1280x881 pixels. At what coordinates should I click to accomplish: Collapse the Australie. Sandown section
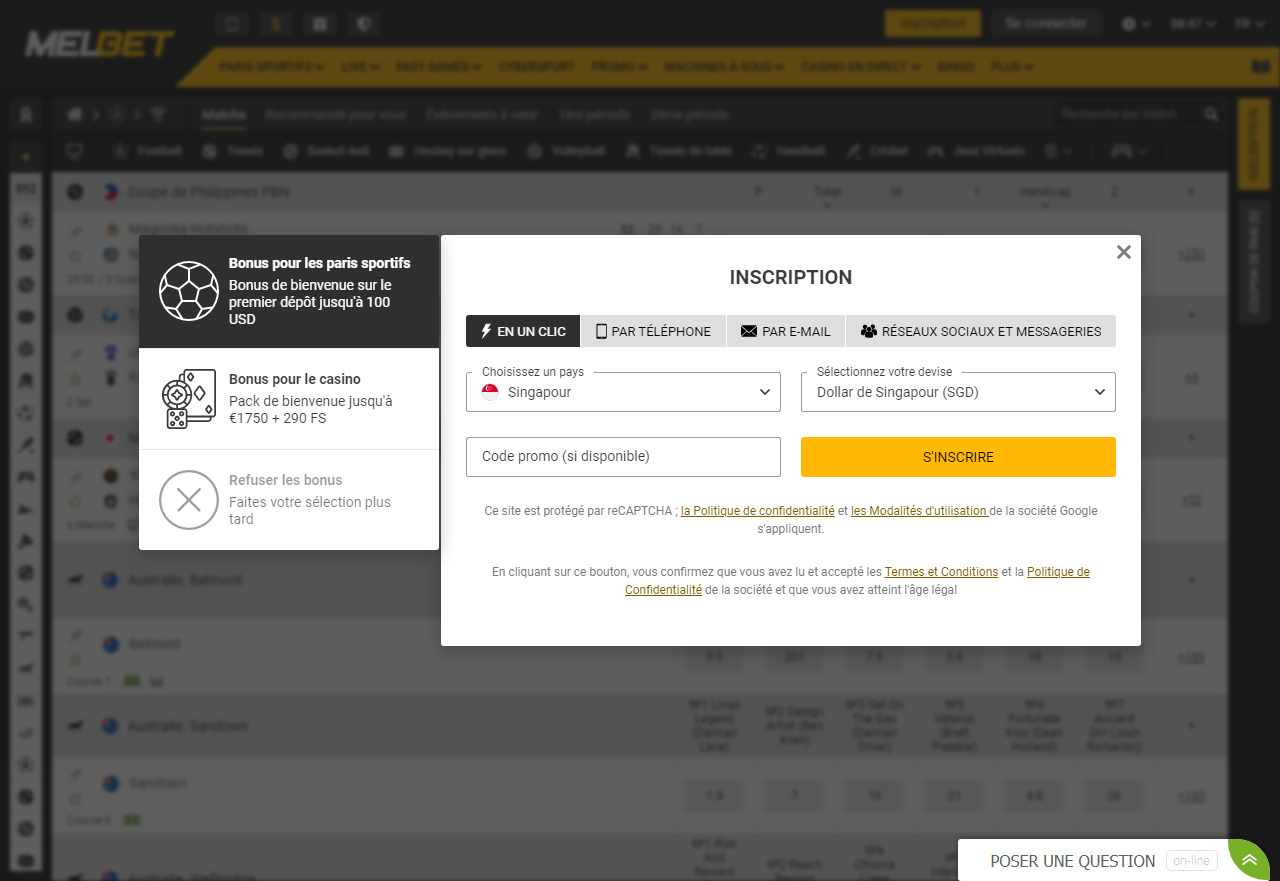click(x=1191, y=725)
